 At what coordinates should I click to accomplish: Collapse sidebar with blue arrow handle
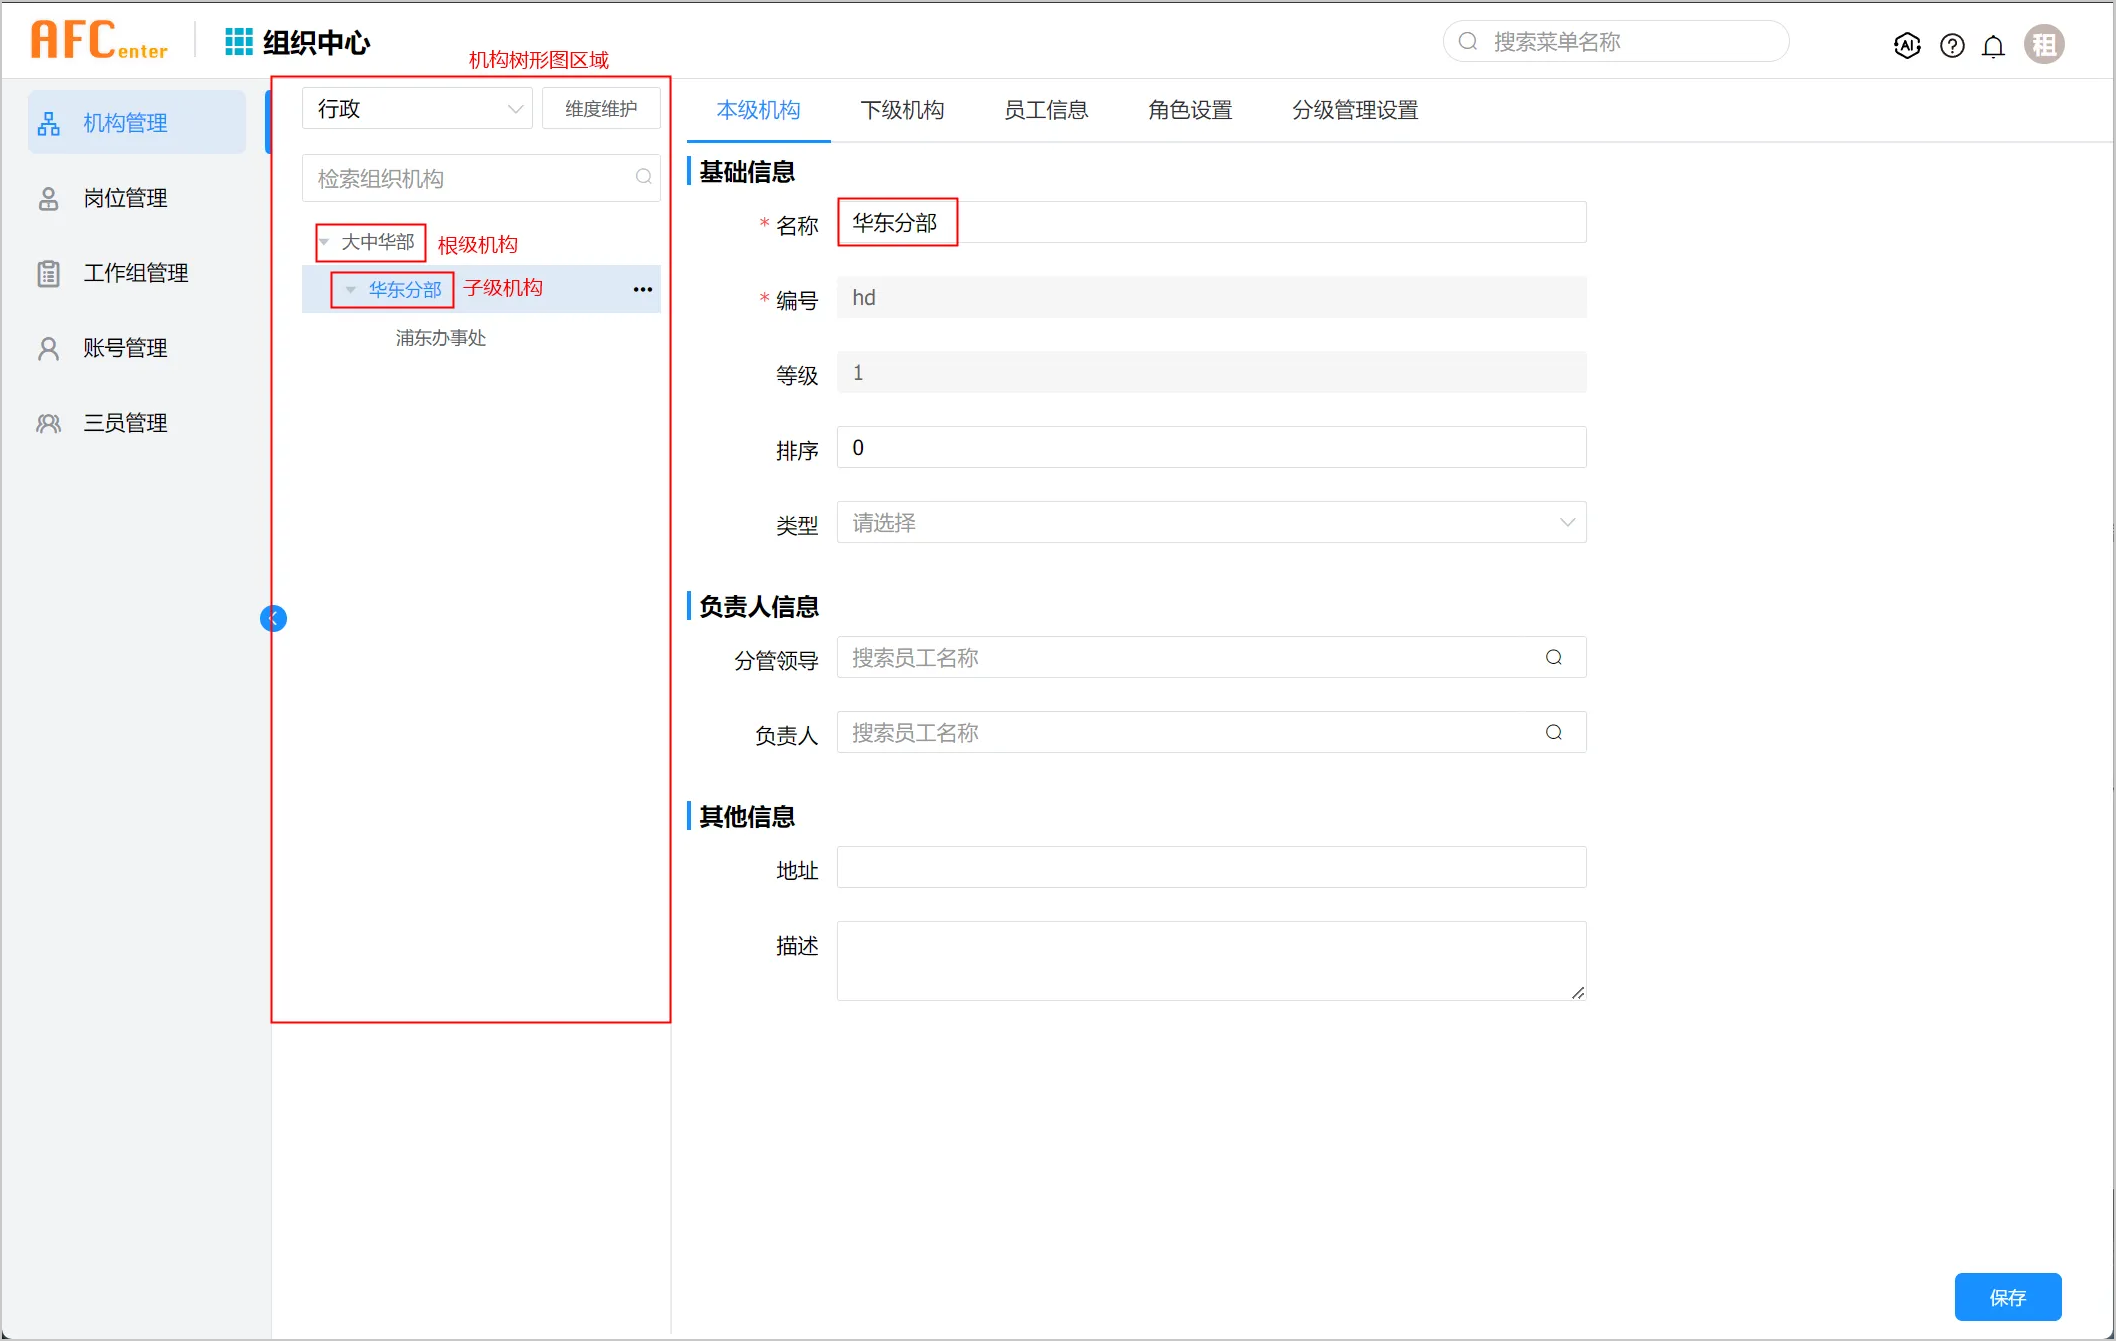point(273,619)
